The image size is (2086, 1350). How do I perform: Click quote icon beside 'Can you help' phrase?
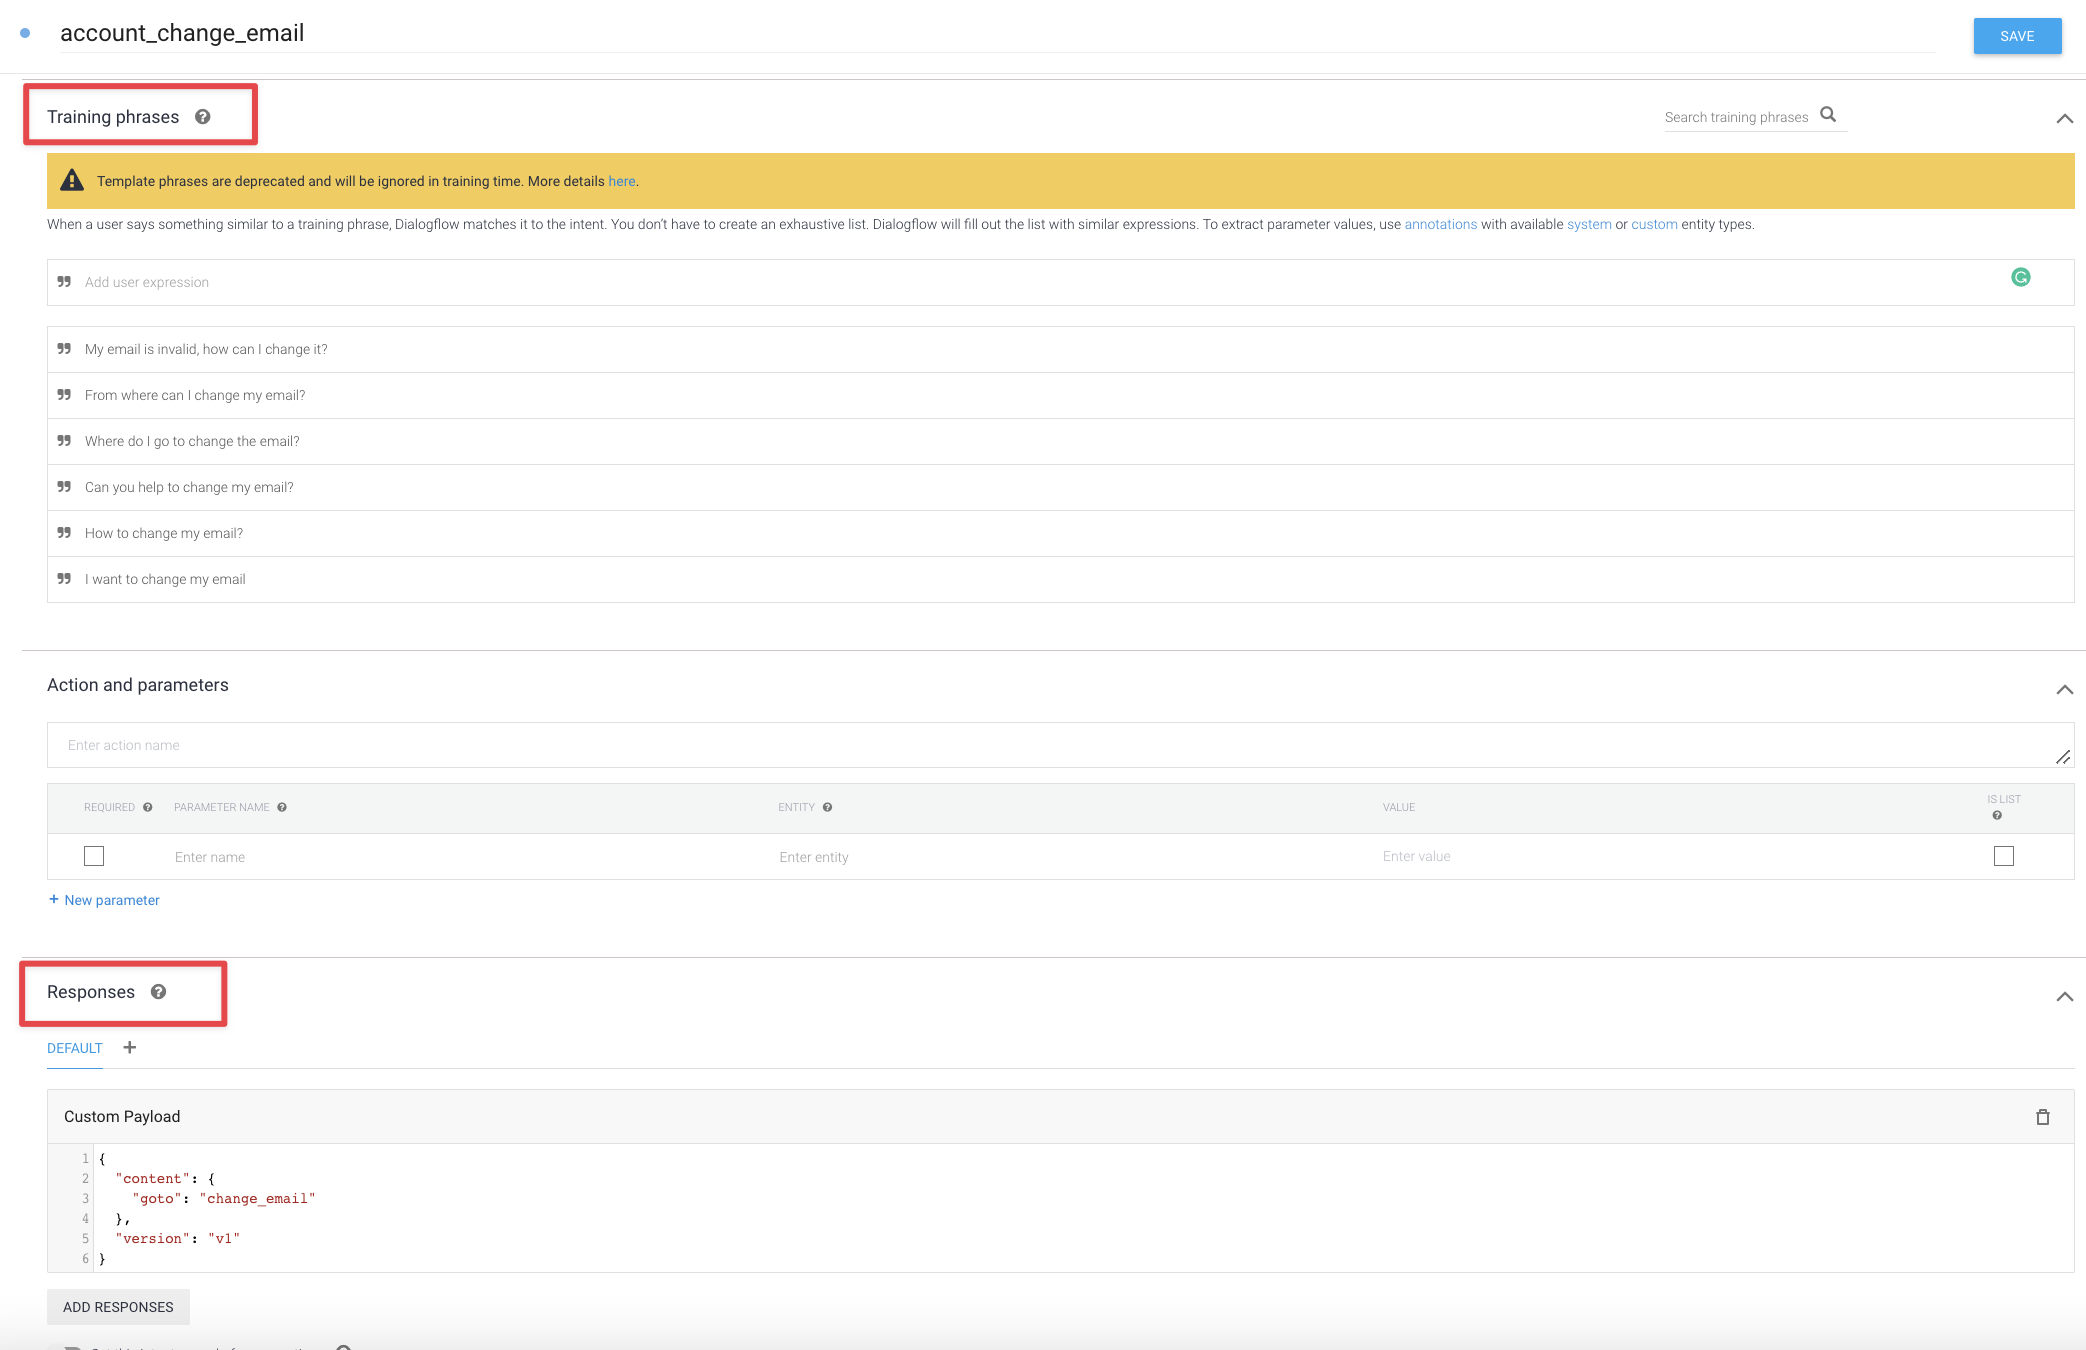64,487
